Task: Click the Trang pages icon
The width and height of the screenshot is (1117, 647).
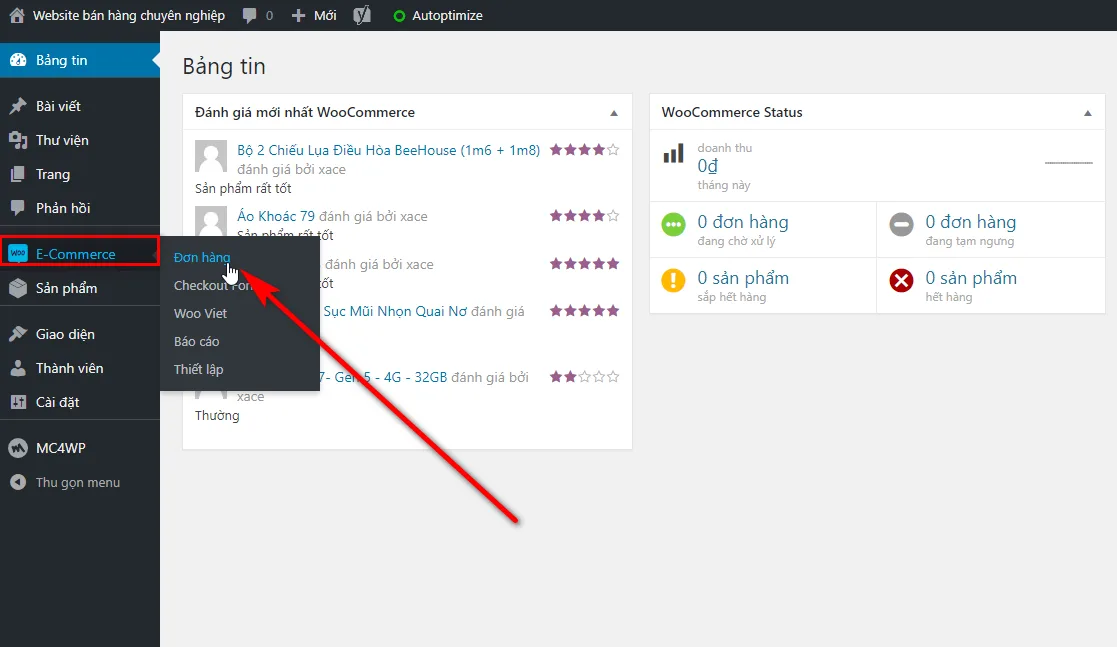Action: coord(18,175)
